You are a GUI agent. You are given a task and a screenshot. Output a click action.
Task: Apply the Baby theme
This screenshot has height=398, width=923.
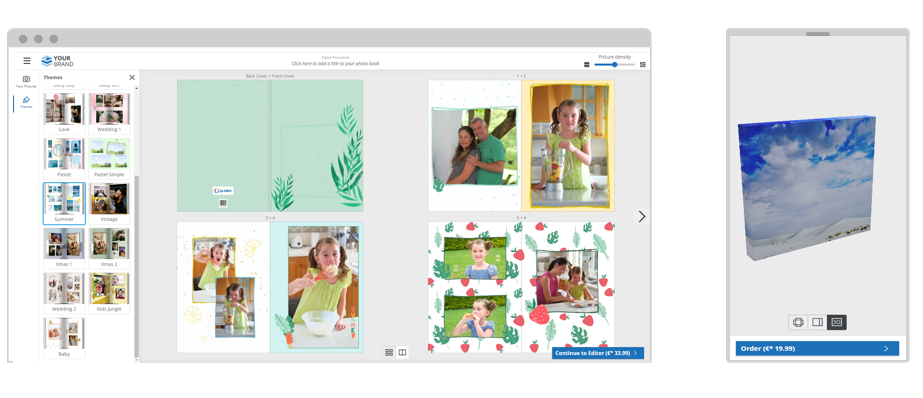coord(64,338)
